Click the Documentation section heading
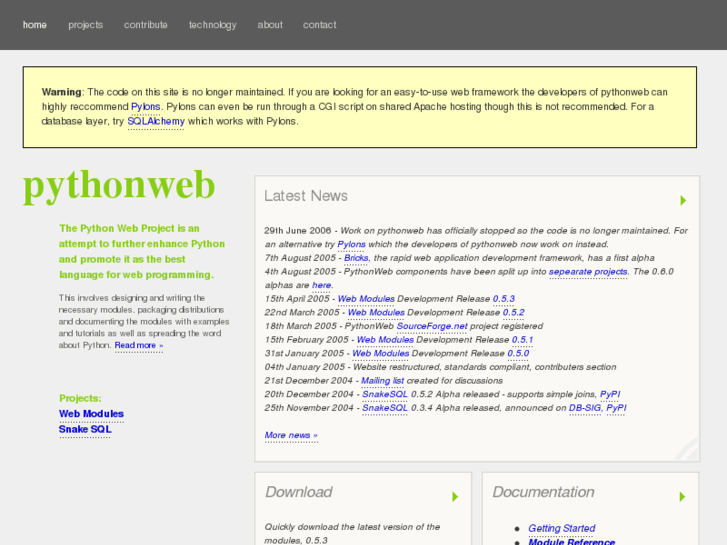Screen dimensions: 727x545 point(543,492)
